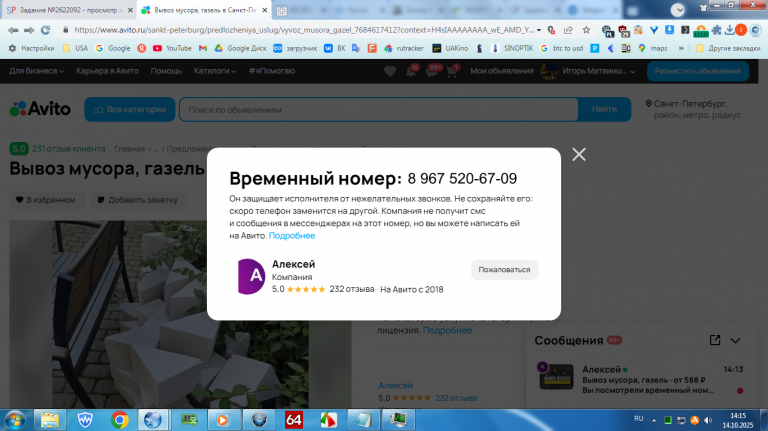Image resolution: width=768 pixels, height=431 pixels.
Task: Expand the Игорь Матвииш... profile menu
Action: click(588, 72)
